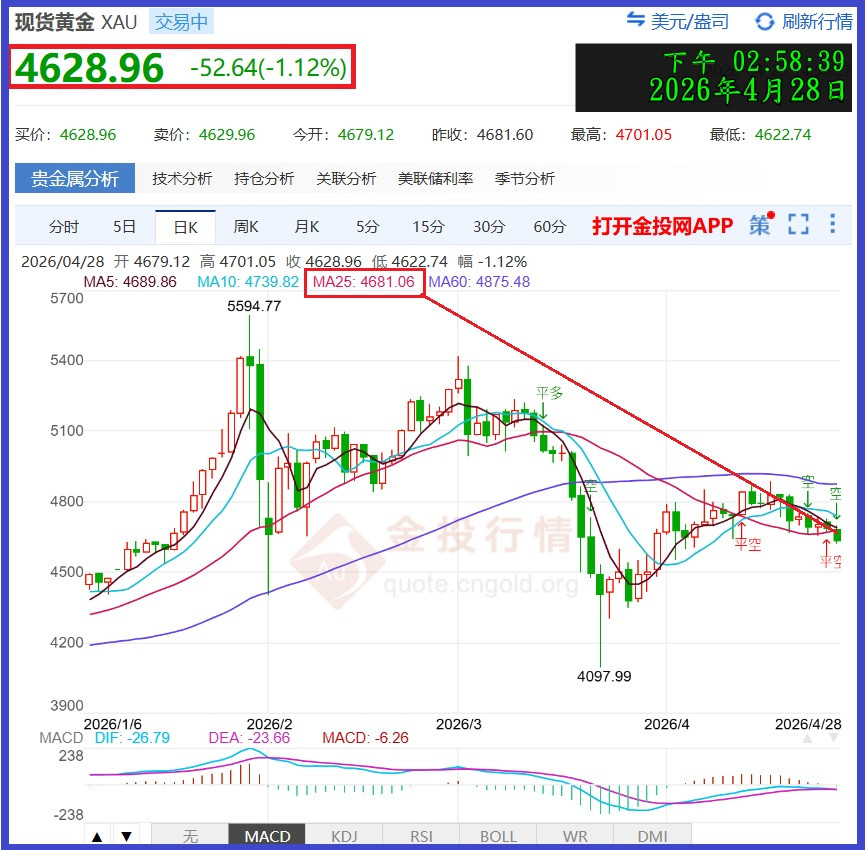This screenshot has height=850, width=866.
Task: Click the 2026/1/6 date axis label
Action: pyautogui.click(x=112, y=724)
